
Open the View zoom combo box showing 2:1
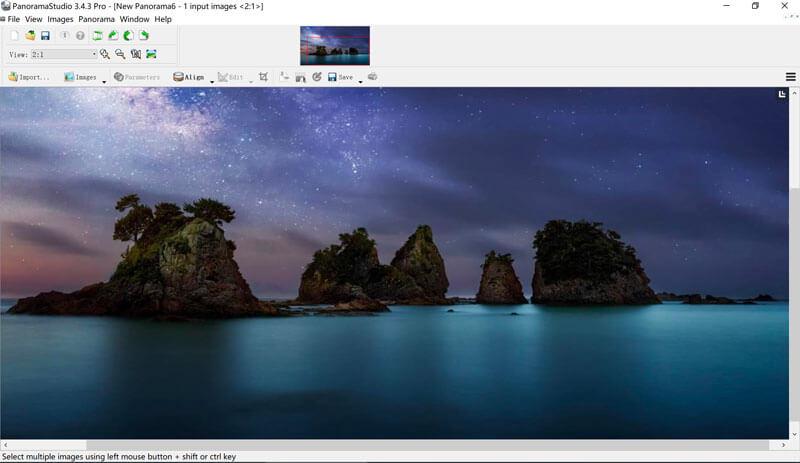(64, 54)
